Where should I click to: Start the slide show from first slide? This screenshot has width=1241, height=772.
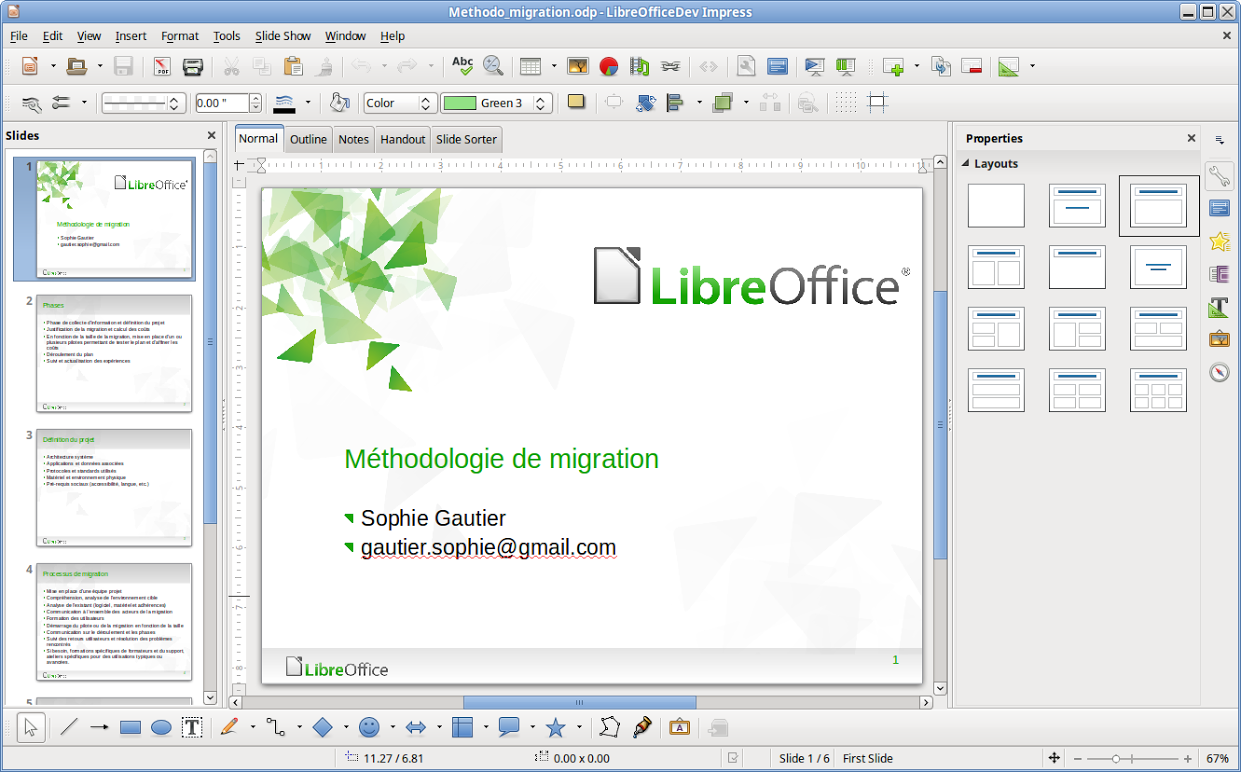[815, 67]
